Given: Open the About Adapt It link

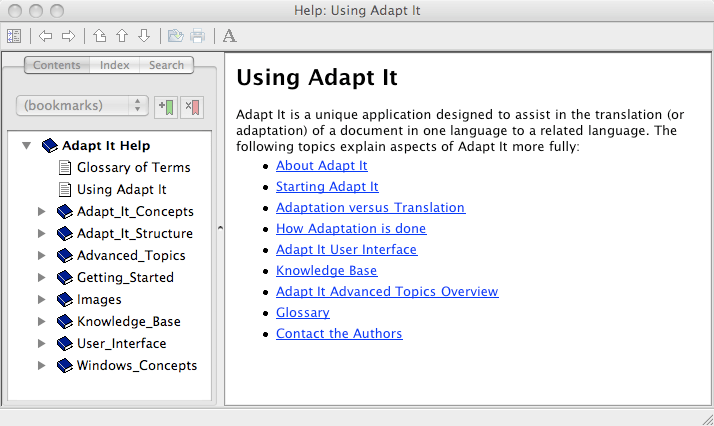Looking at the screenshot, I should coord(321,166).
